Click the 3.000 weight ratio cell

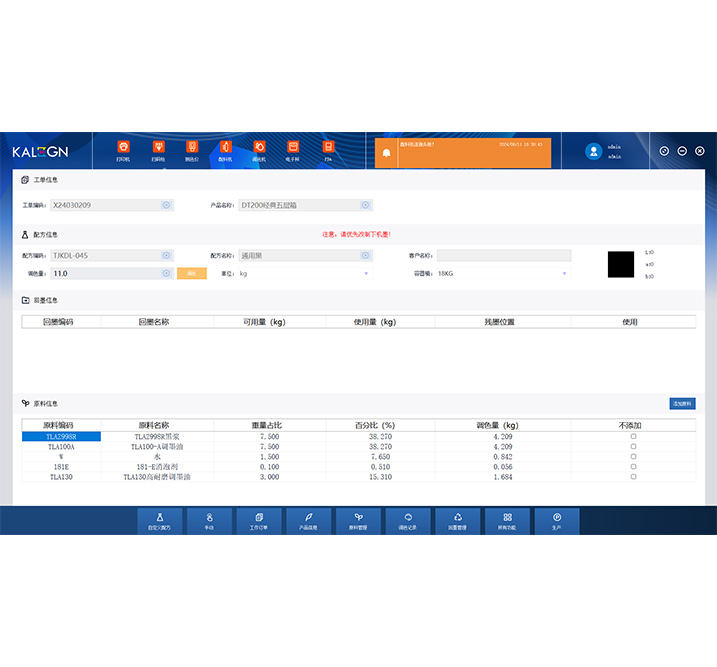pos(270,477)
